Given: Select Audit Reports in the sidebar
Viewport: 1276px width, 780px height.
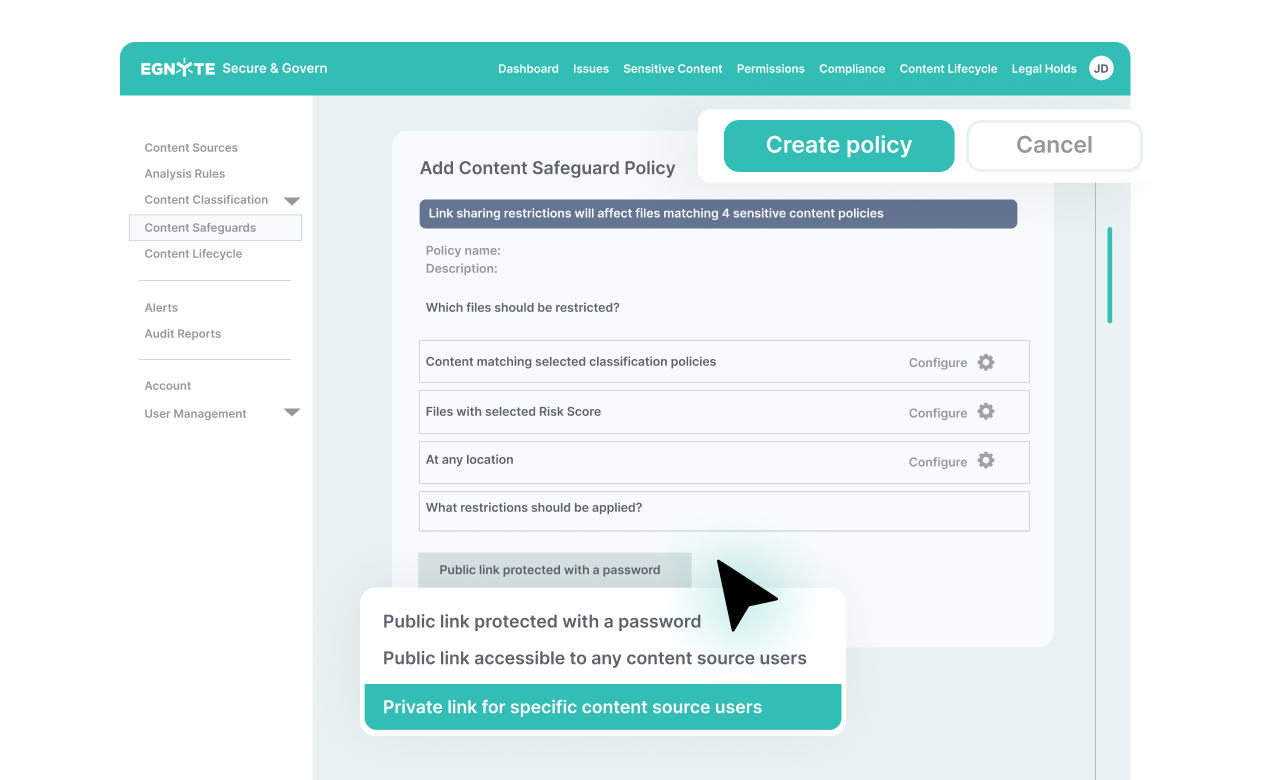Looking at the screenshot, I should point(183,334).
